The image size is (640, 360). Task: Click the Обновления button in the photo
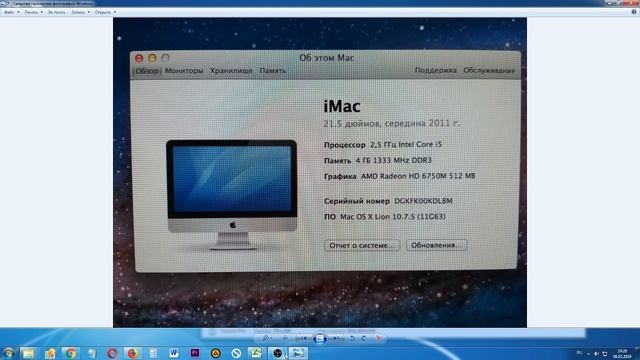point(436,245)
